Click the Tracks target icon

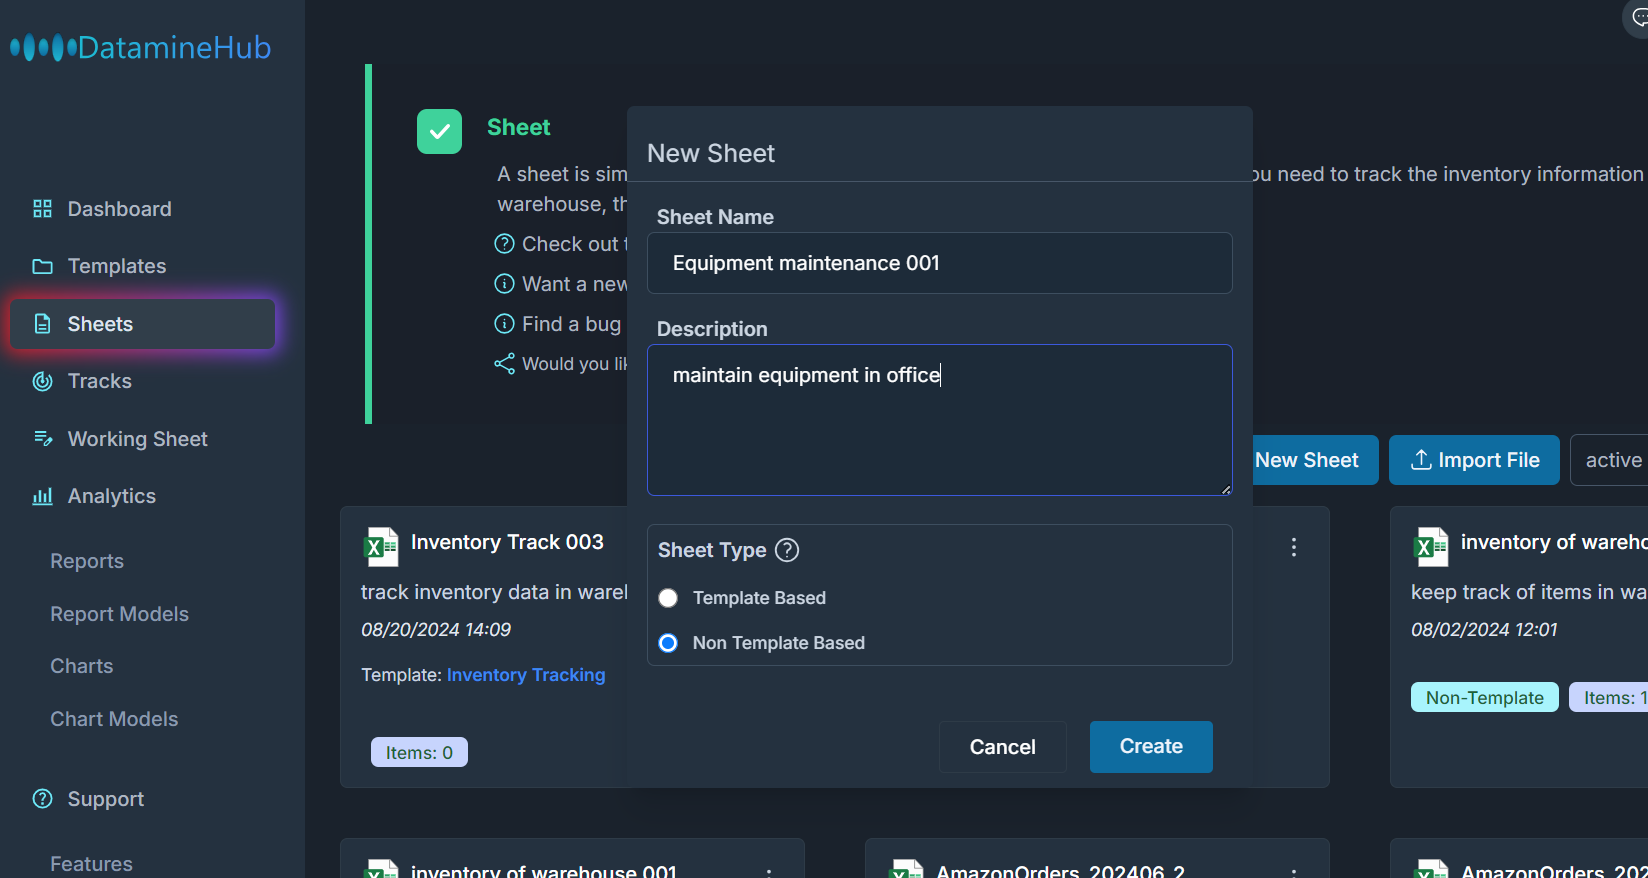click(42, 381)
